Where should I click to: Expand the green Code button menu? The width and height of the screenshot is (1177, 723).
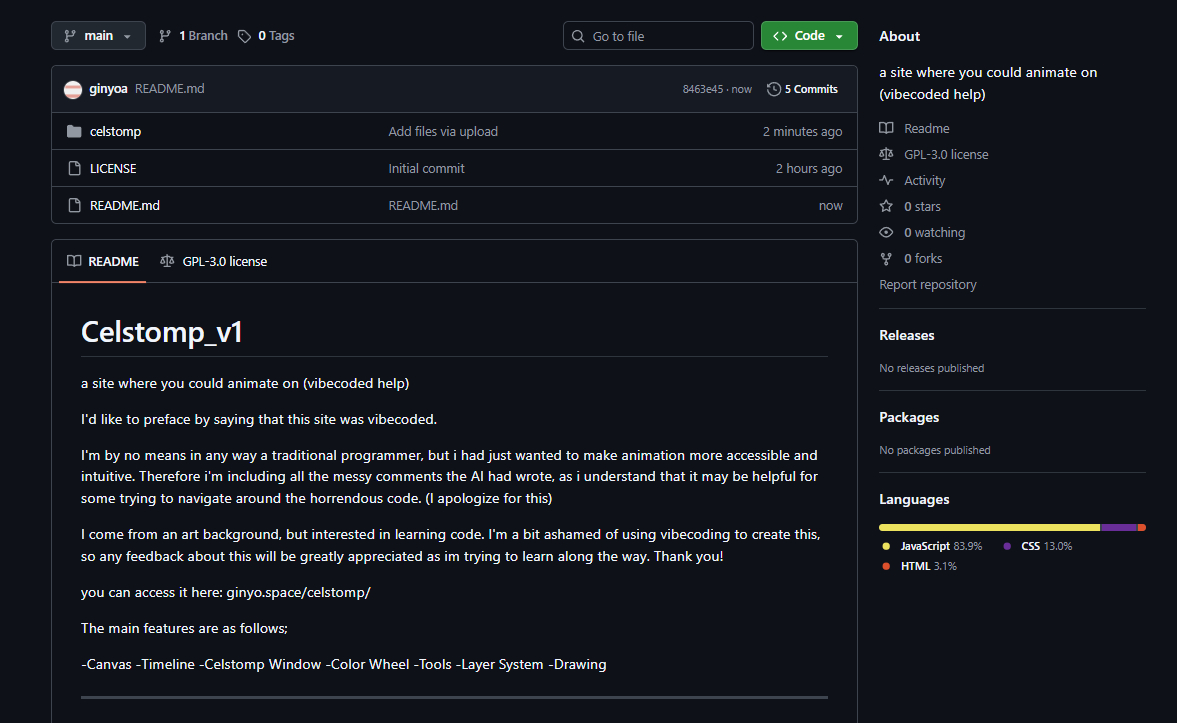pos(808,36)
